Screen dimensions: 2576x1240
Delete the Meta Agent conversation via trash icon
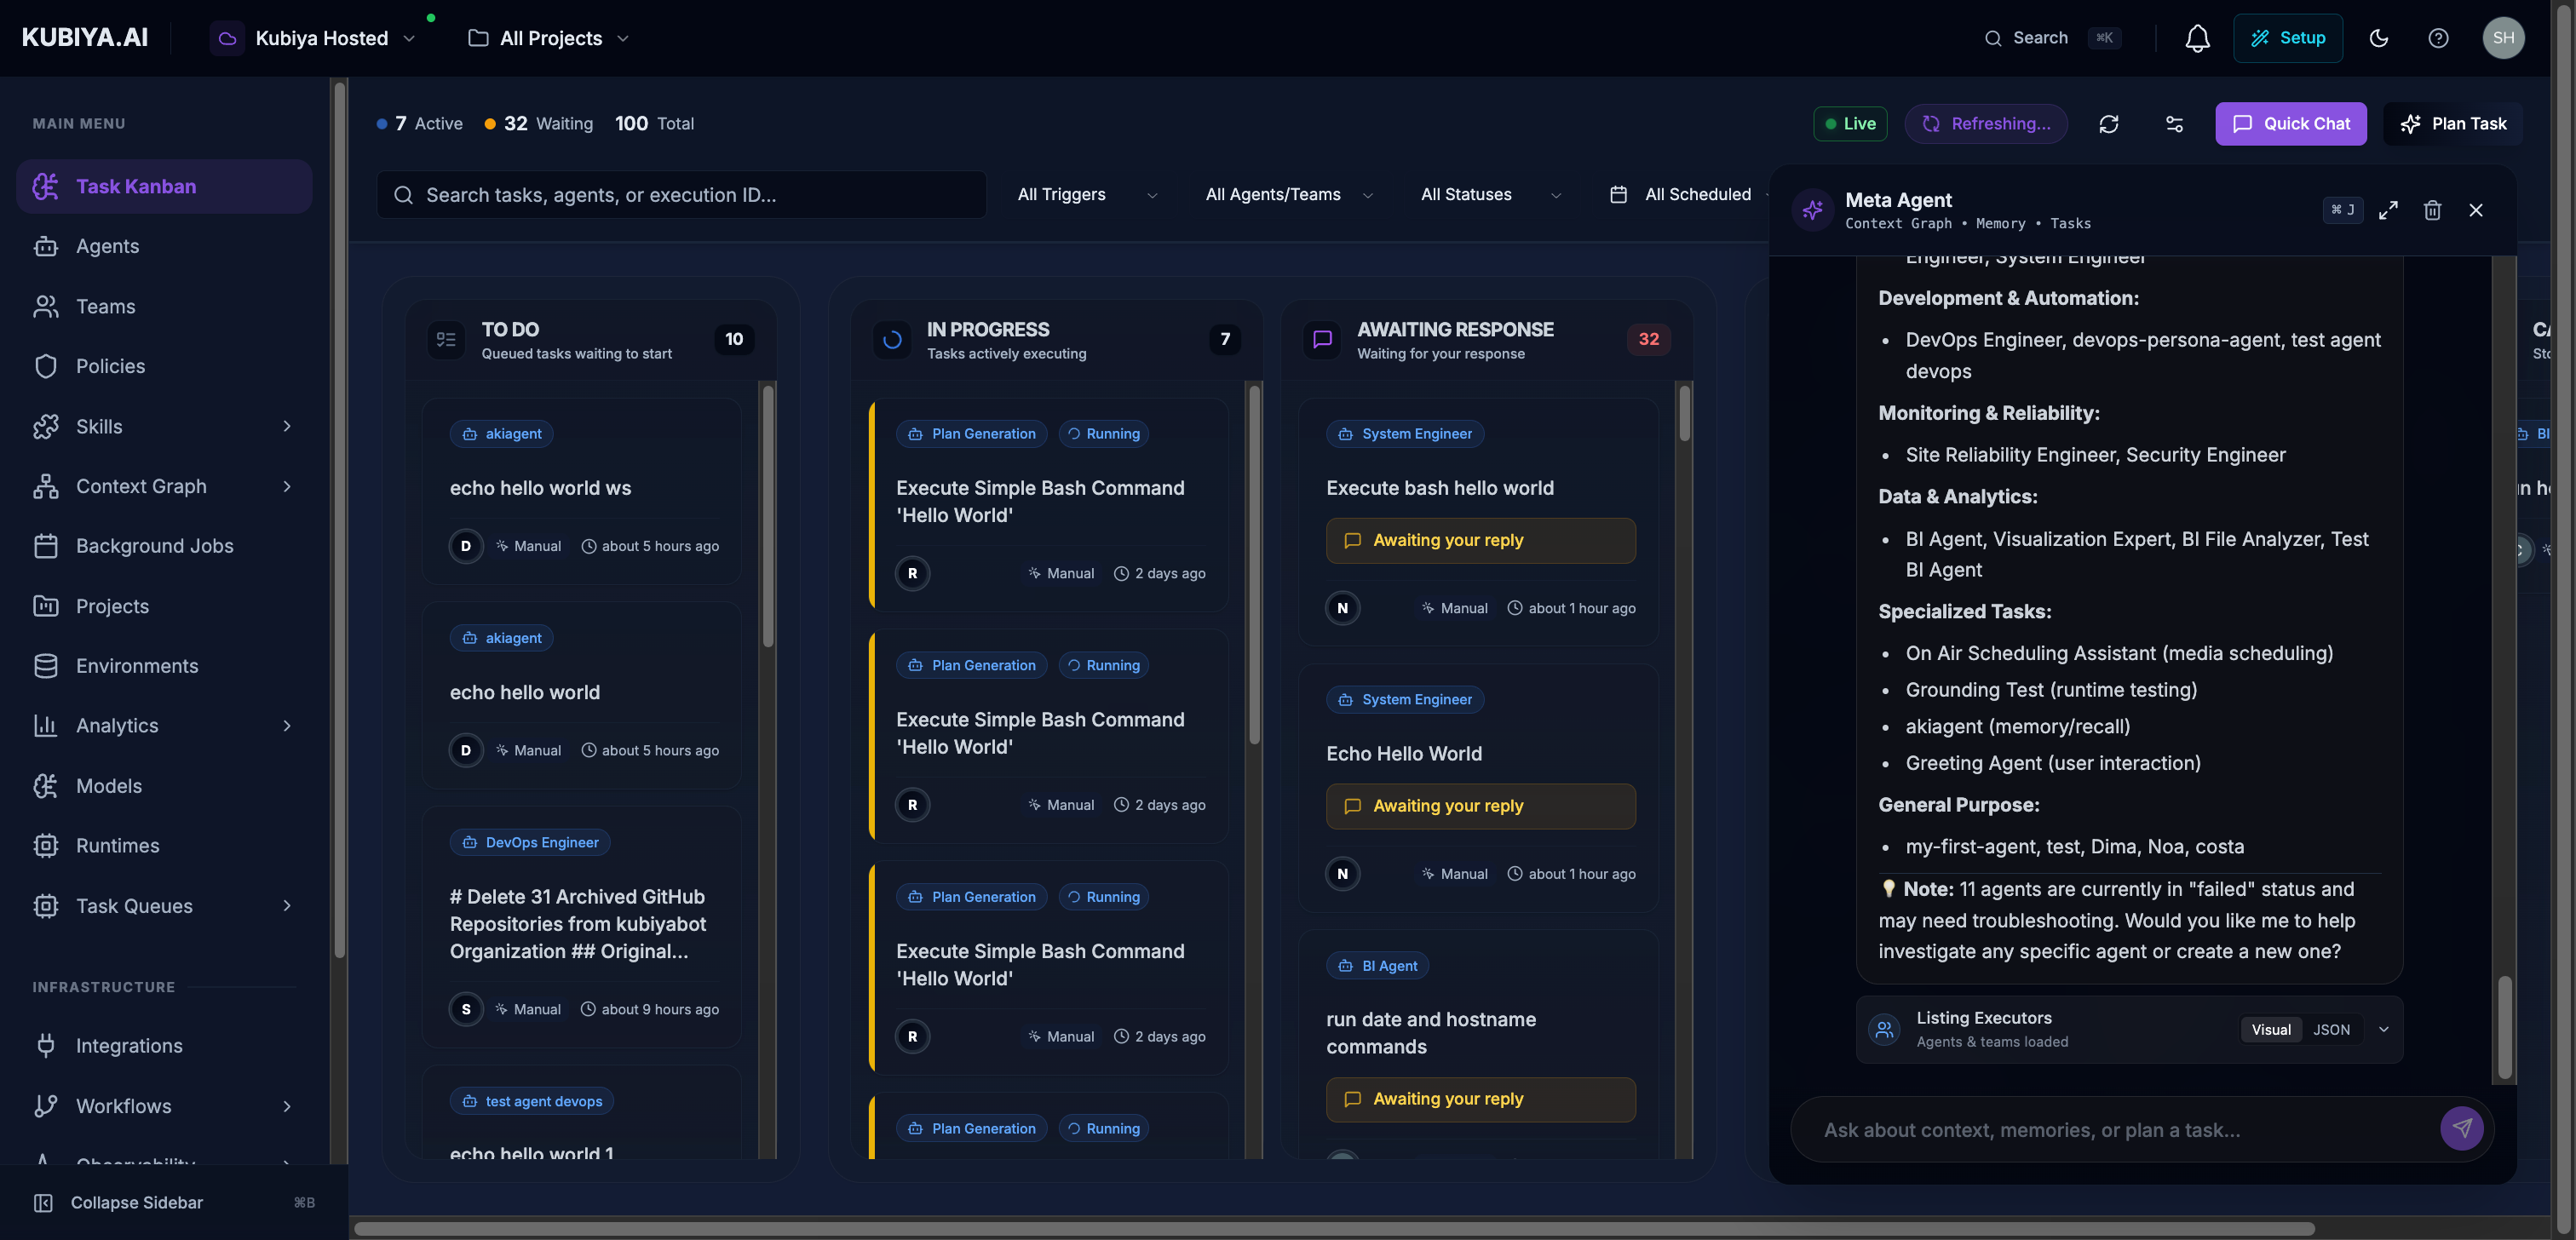click(2433, 210)
